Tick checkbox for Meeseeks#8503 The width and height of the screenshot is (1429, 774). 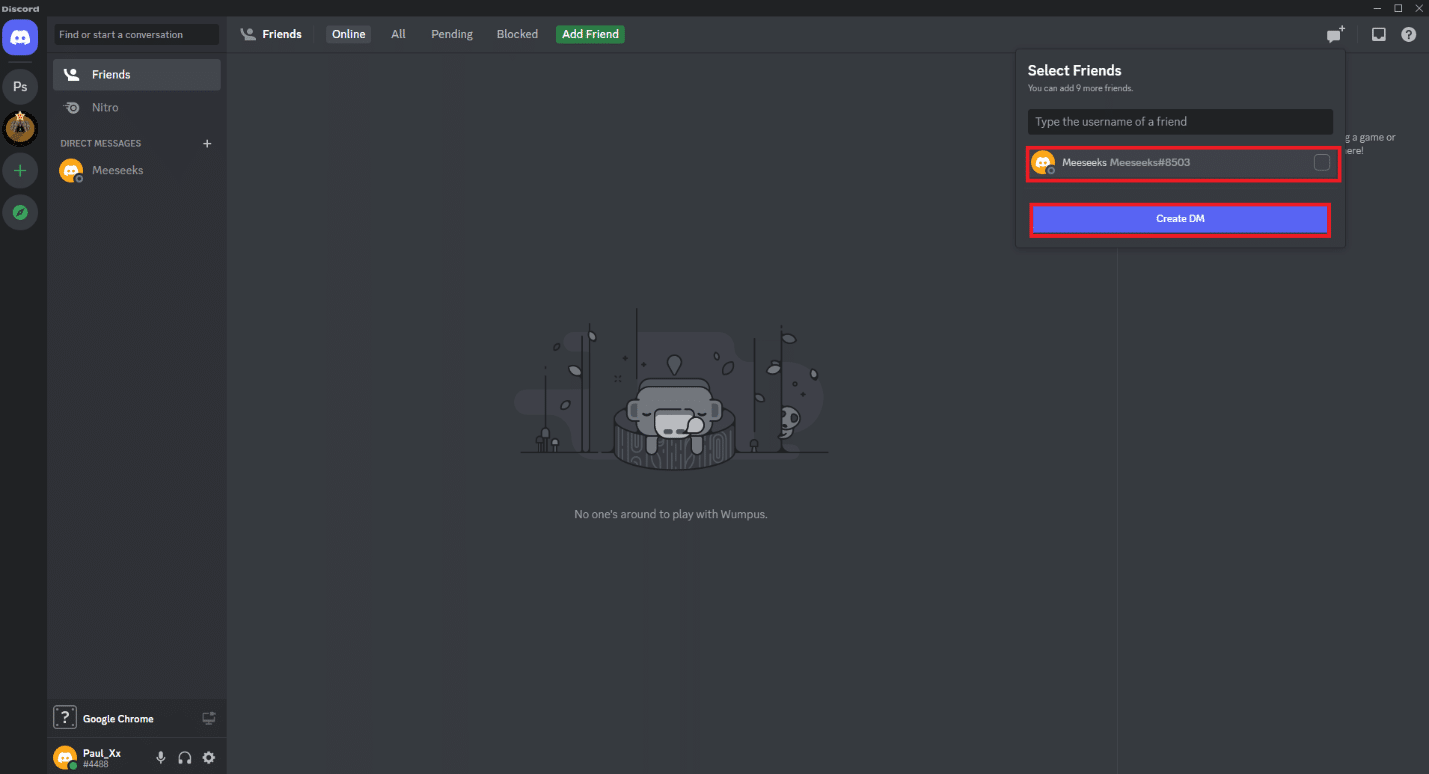click(1322, 163)
